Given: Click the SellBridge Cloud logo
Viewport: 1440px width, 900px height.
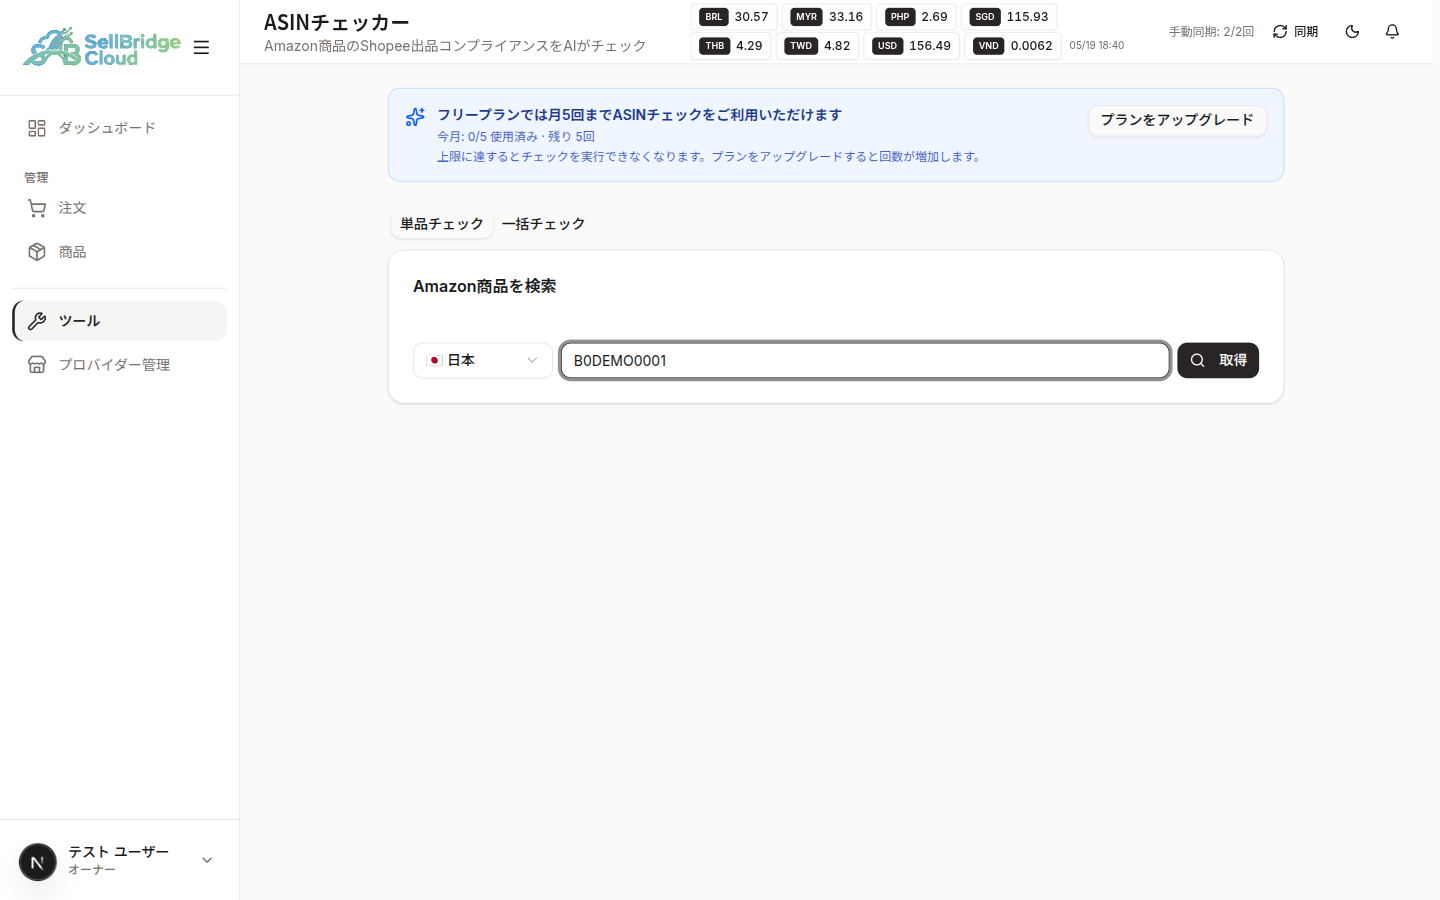Looking at the screenshot, I should coord(102,47).
